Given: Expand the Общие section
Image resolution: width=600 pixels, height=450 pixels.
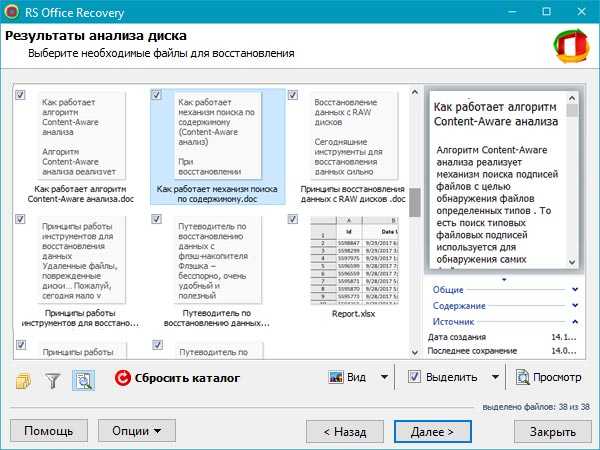Looking at the screenshot, I should (x=575, y=290).
